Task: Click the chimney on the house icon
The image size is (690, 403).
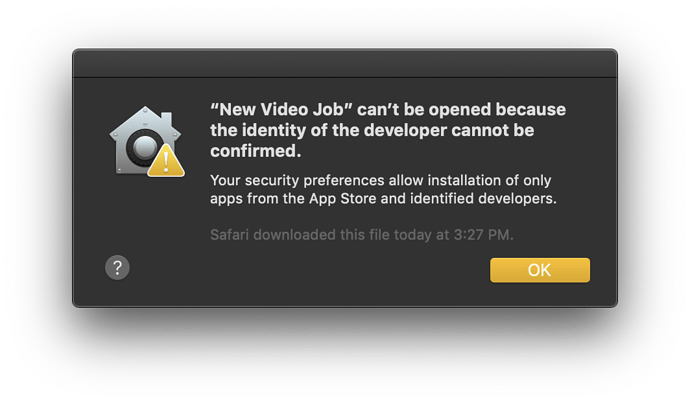Action: point(166,118)
